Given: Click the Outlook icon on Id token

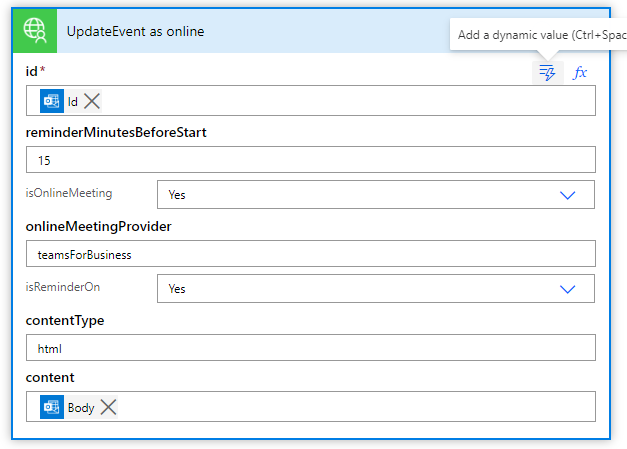Looking at the screenshot, I should pyautogui.click(x=52, y=101).
